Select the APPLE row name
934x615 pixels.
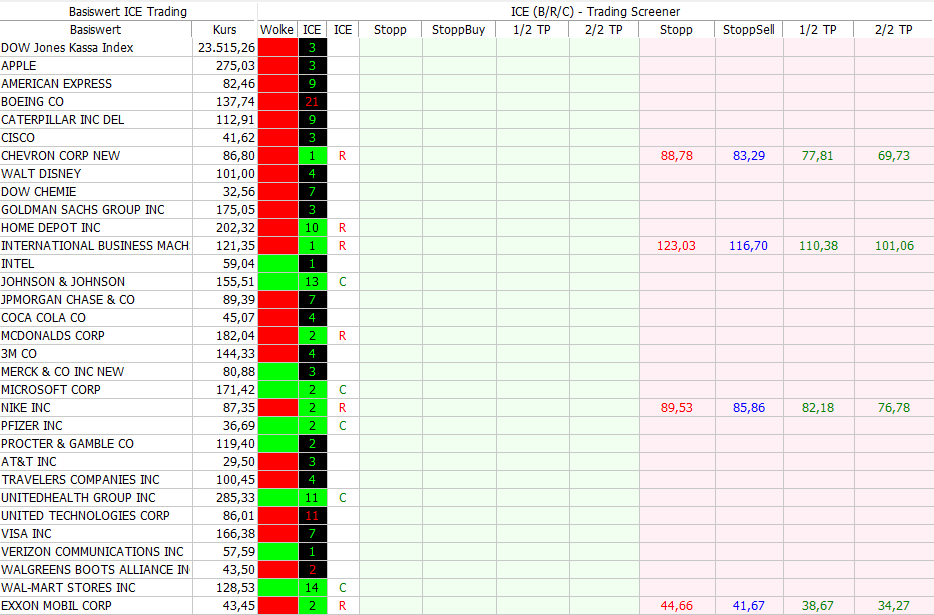pos(18,66)
